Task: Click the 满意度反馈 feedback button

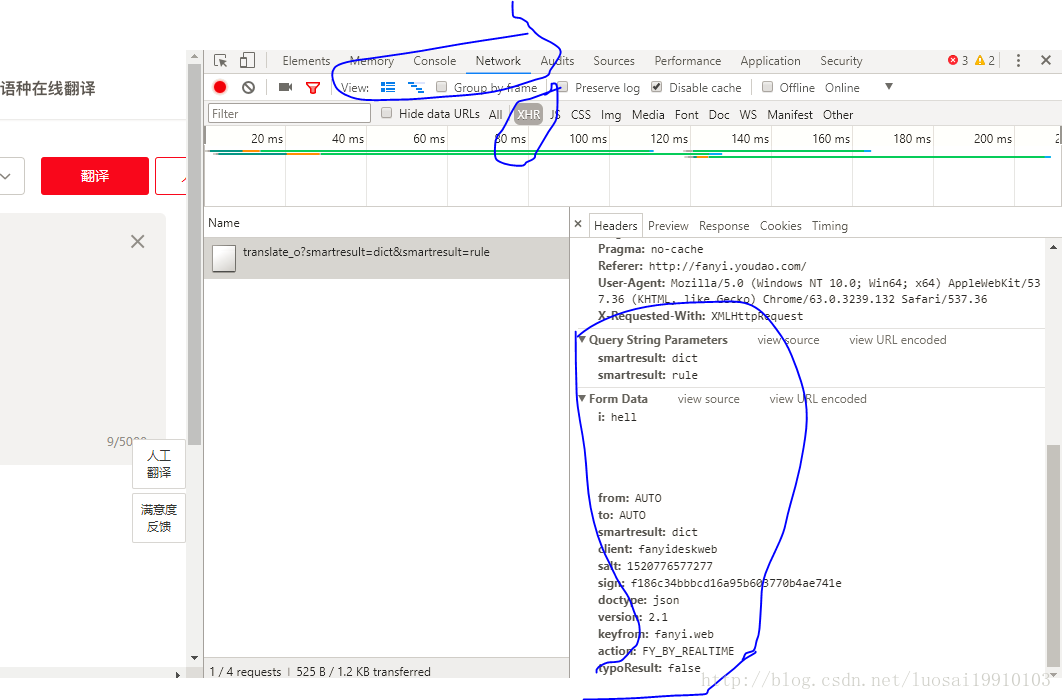Action: click(158, 518)
